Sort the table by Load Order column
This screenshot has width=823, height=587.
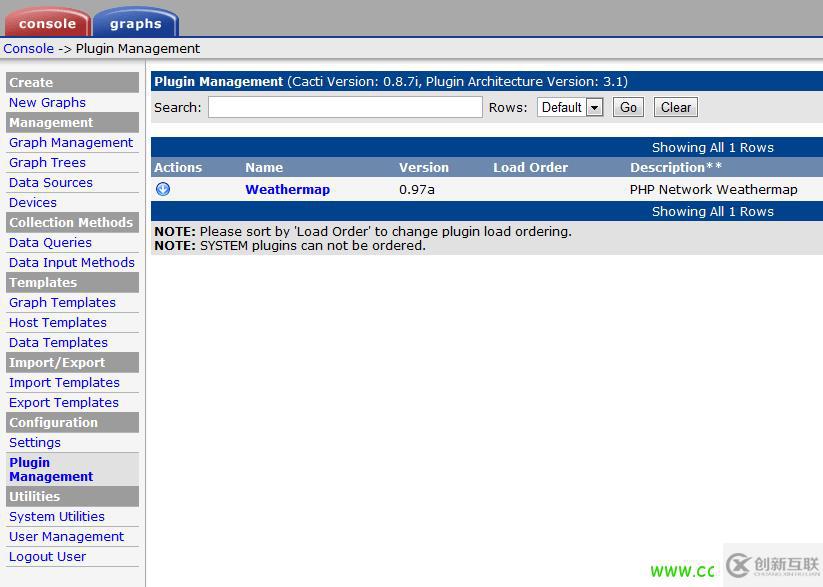(x=530, y=167)
